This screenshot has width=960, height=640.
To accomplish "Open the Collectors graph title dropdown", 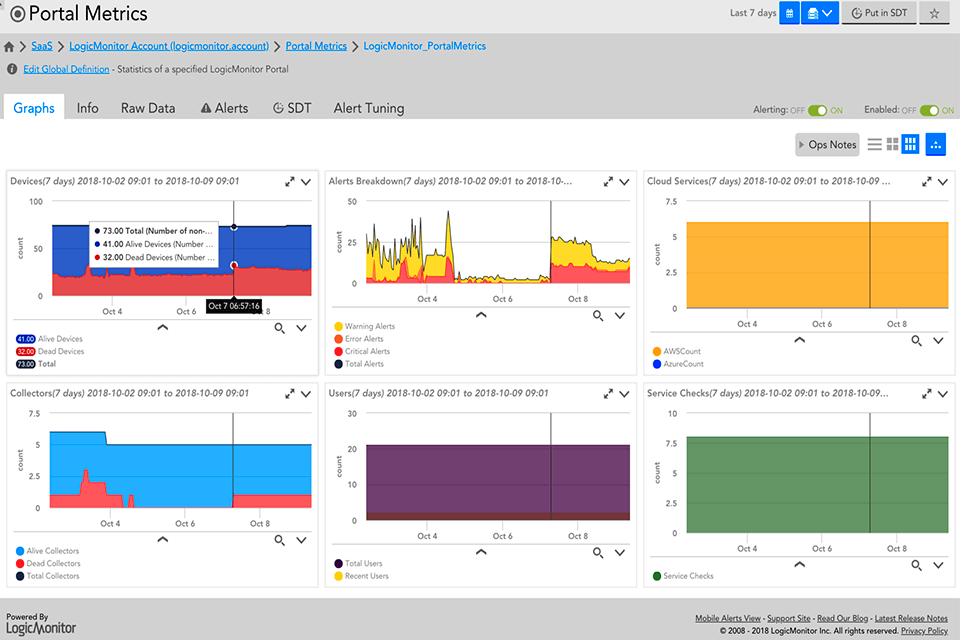I will (306, 394).
